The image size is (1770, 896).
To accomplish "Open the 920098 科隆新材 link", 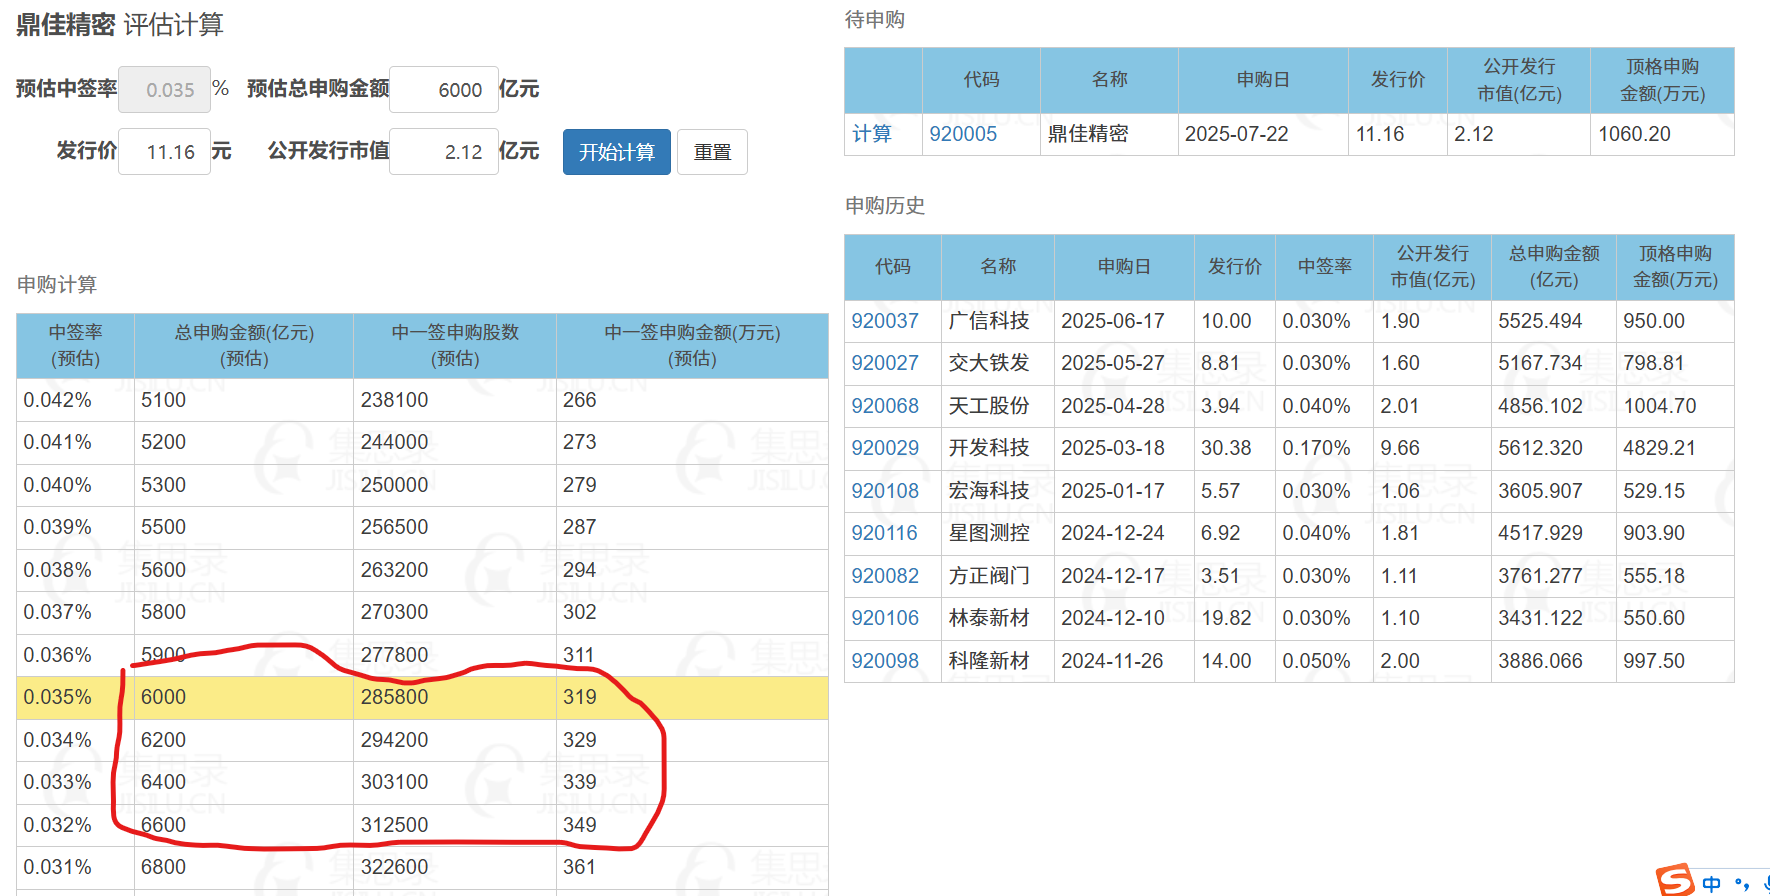I will click(x=884, y=661).
